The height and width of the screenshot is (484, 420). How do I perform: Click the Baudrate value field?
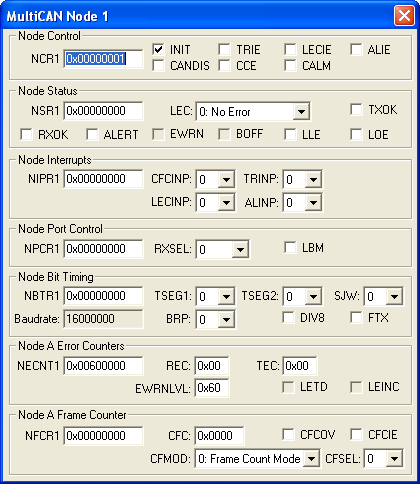[x=103, y=319]
